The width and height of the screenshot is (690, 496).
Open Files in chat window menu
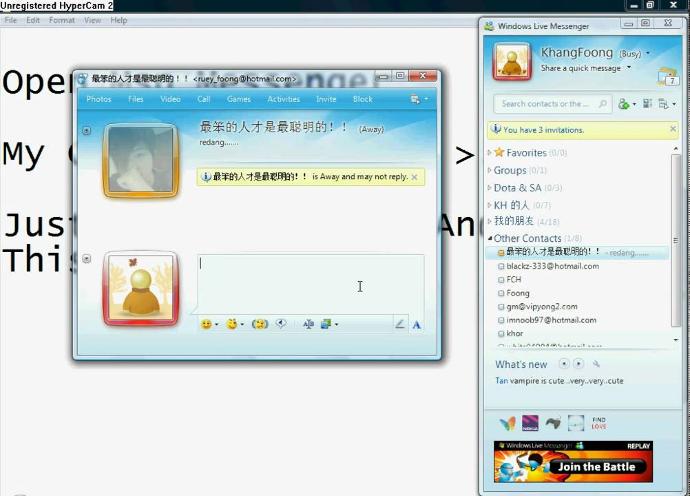click(136, 99)
